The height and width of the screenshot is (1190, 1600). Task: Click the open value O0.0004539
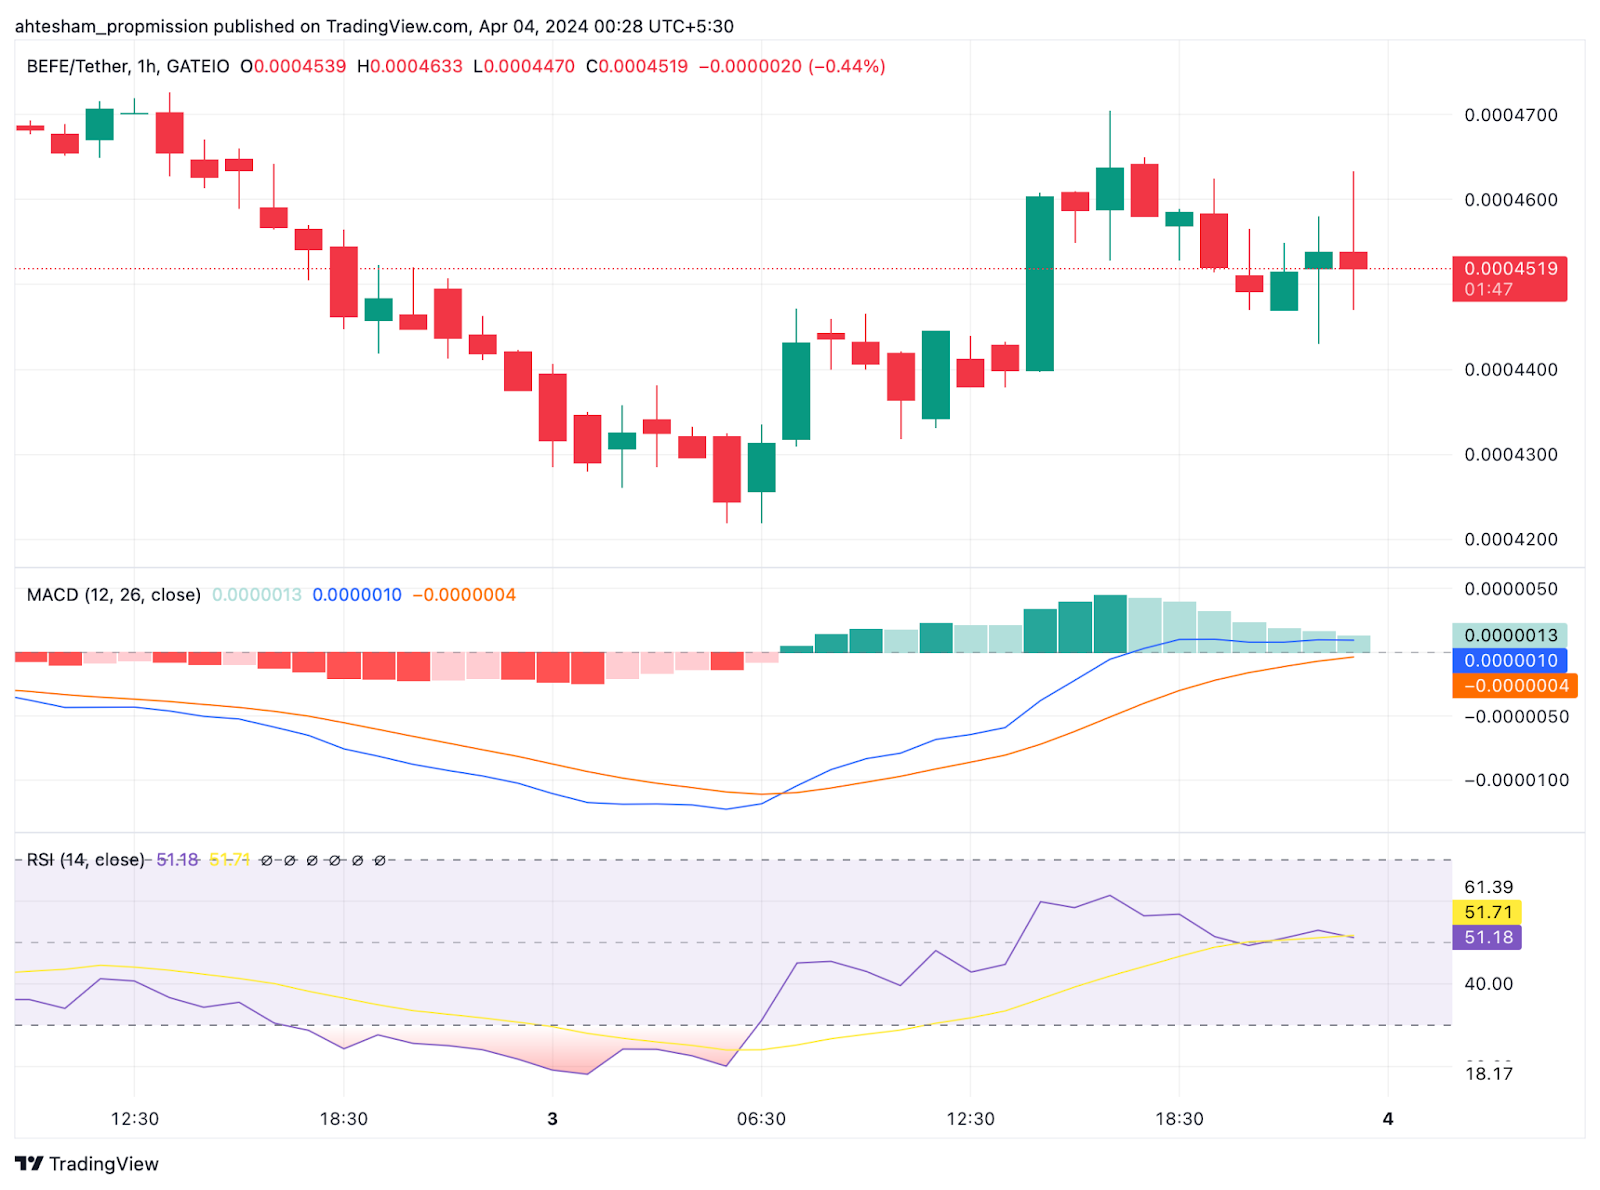(293, 66)
